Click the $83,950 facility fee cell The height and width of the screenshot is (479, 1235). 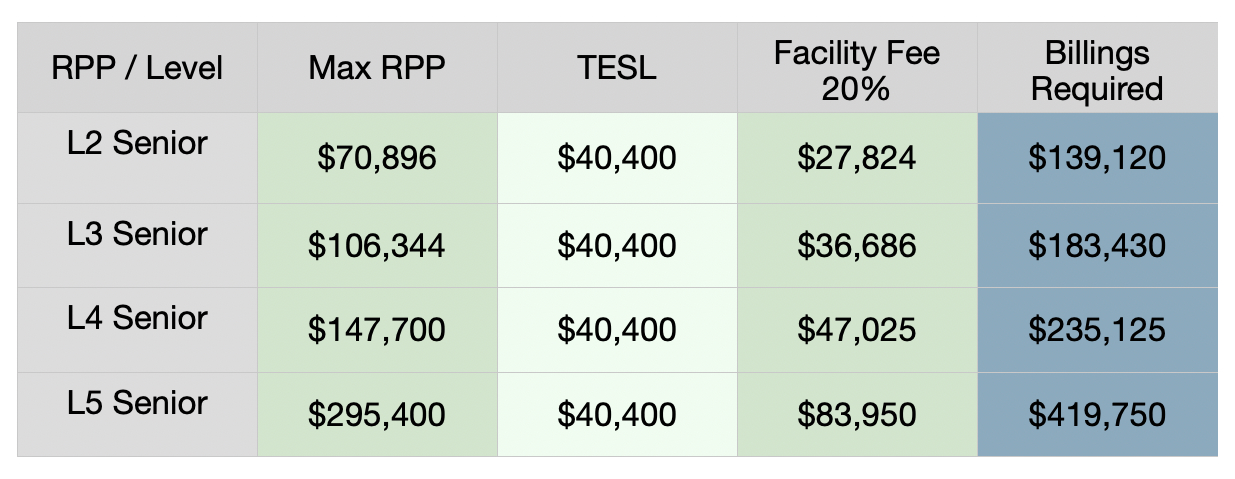857,415
